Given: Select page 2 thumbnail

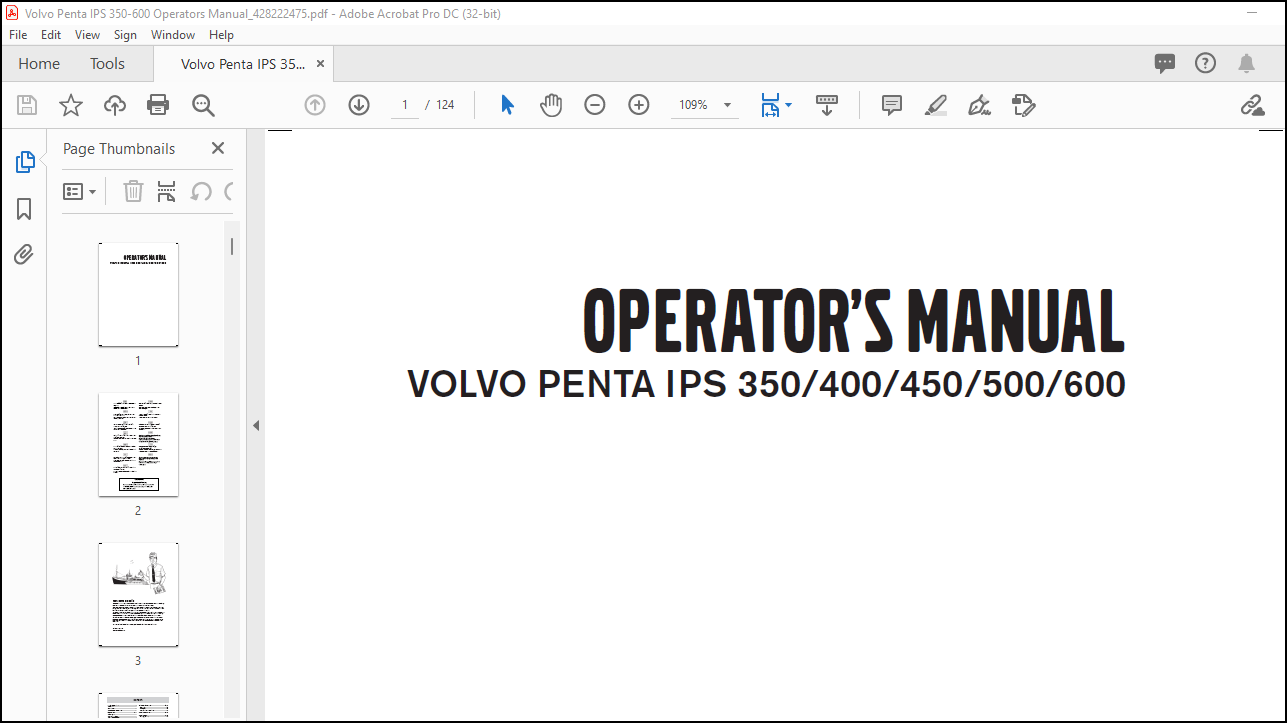Looking at the screenshot, I should point(138,445).
